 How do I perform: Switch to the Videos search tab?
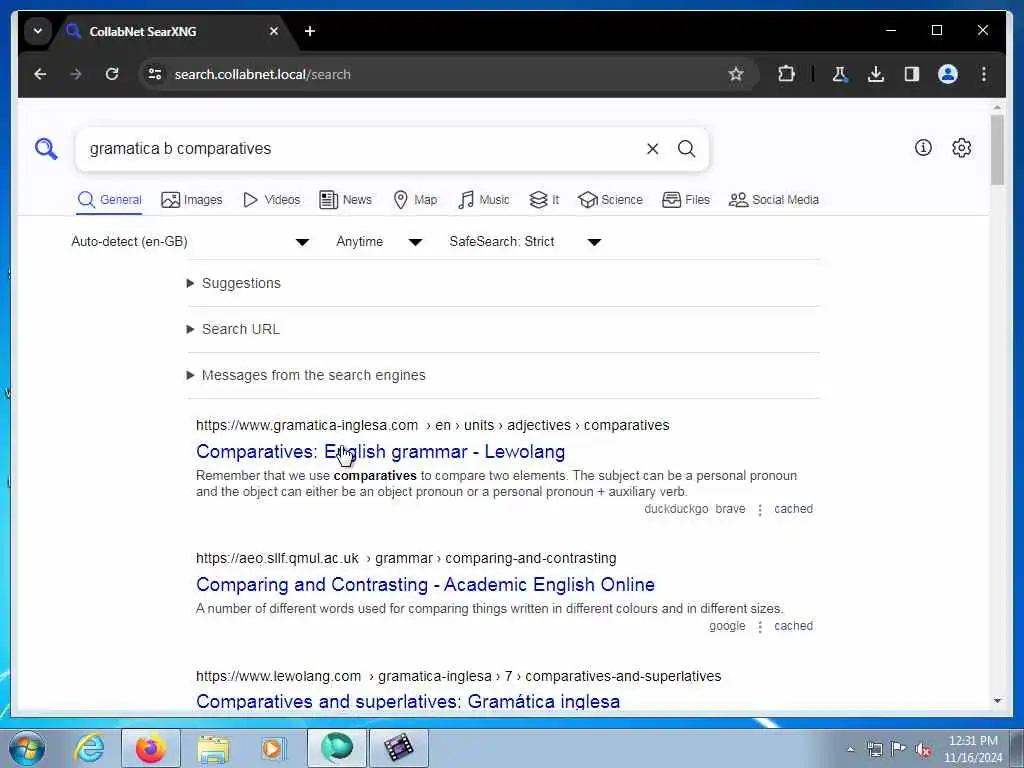271,200
